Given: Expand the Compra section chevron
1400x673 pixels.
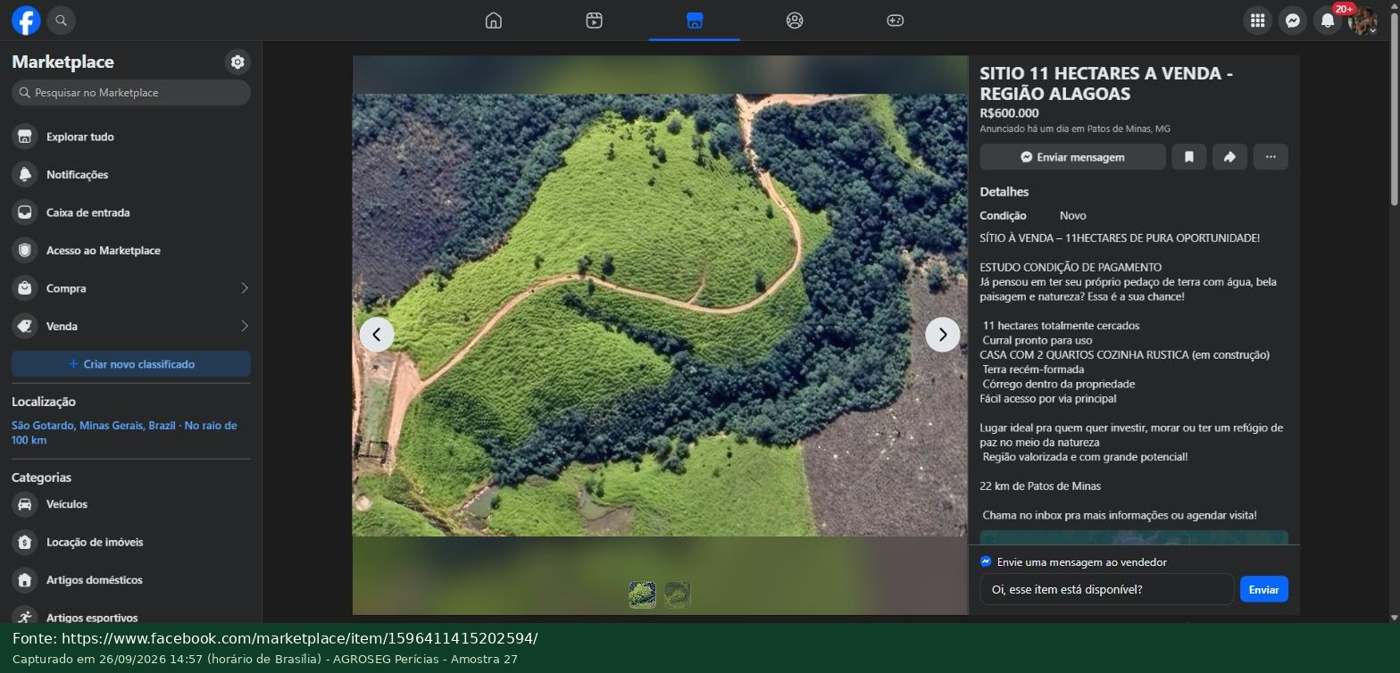Looking at the screenshot, I should coord(244,288).
